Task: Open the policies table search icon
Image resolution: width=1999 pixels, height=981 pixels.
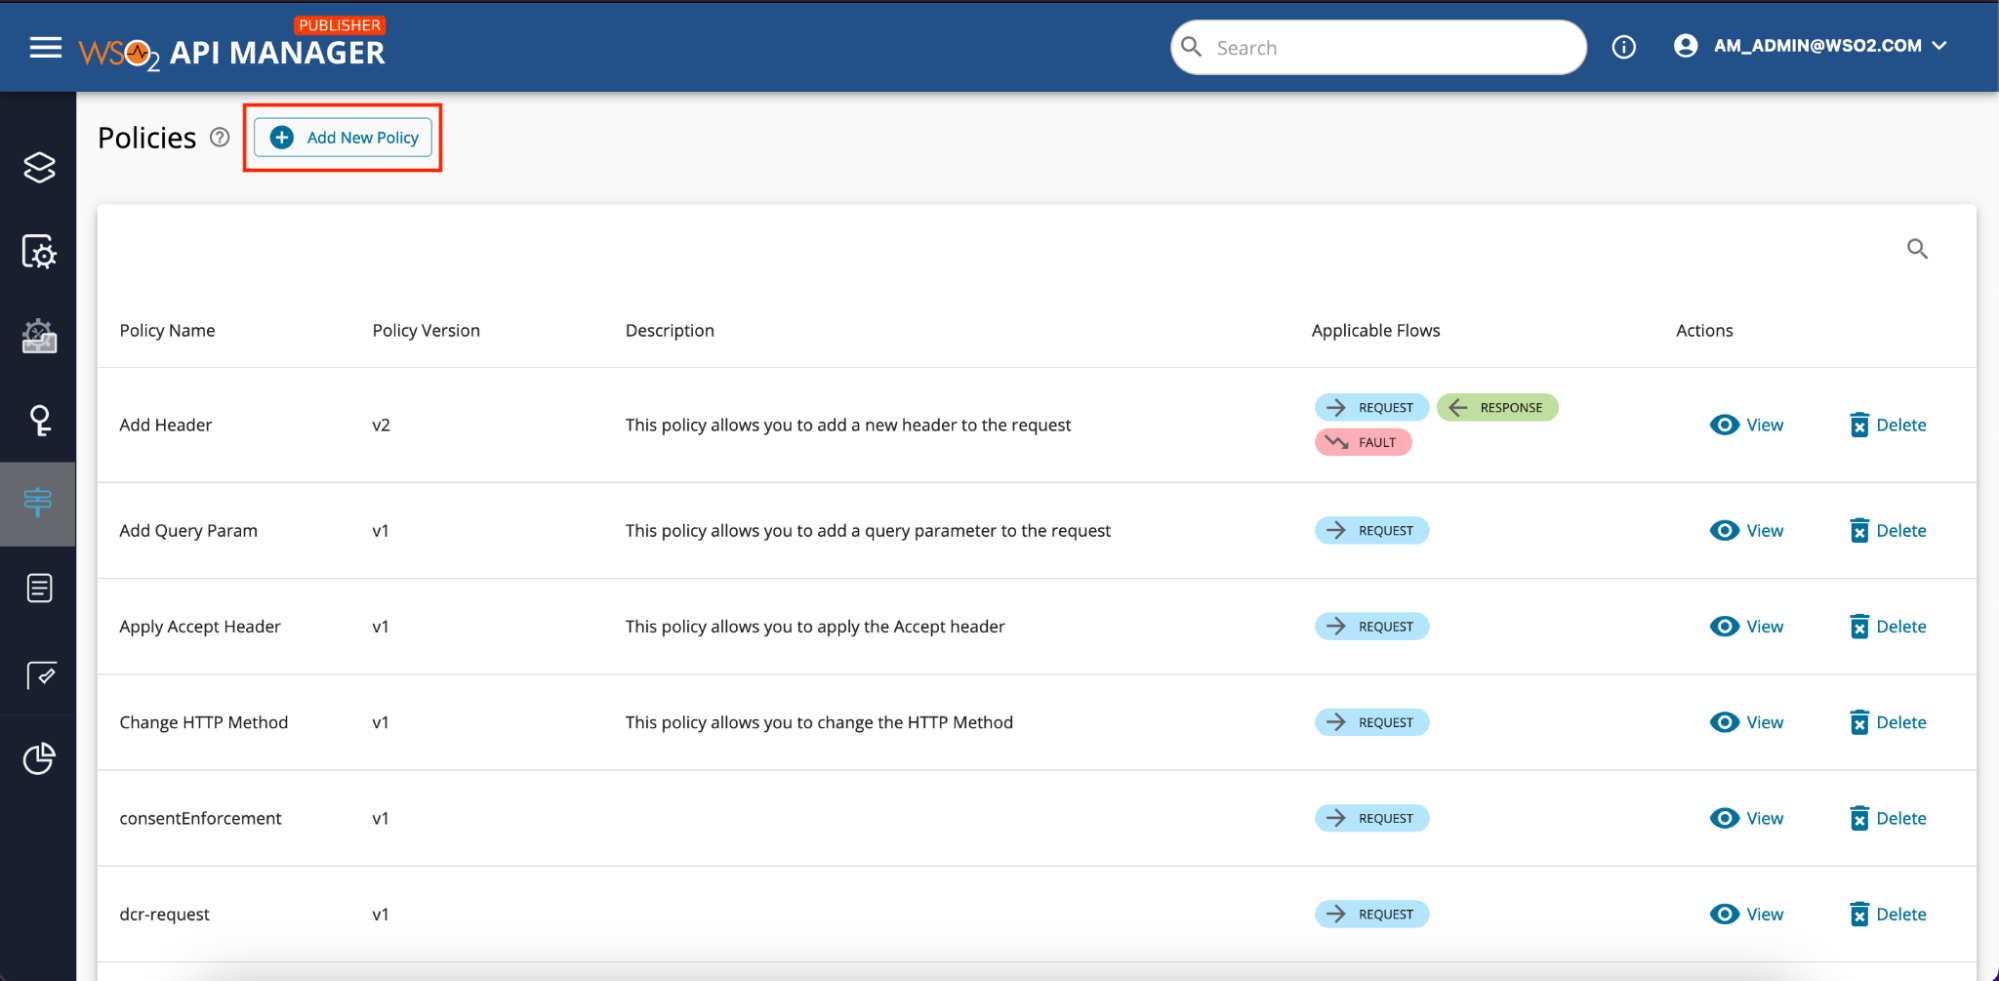Action: coord(1917,249)
